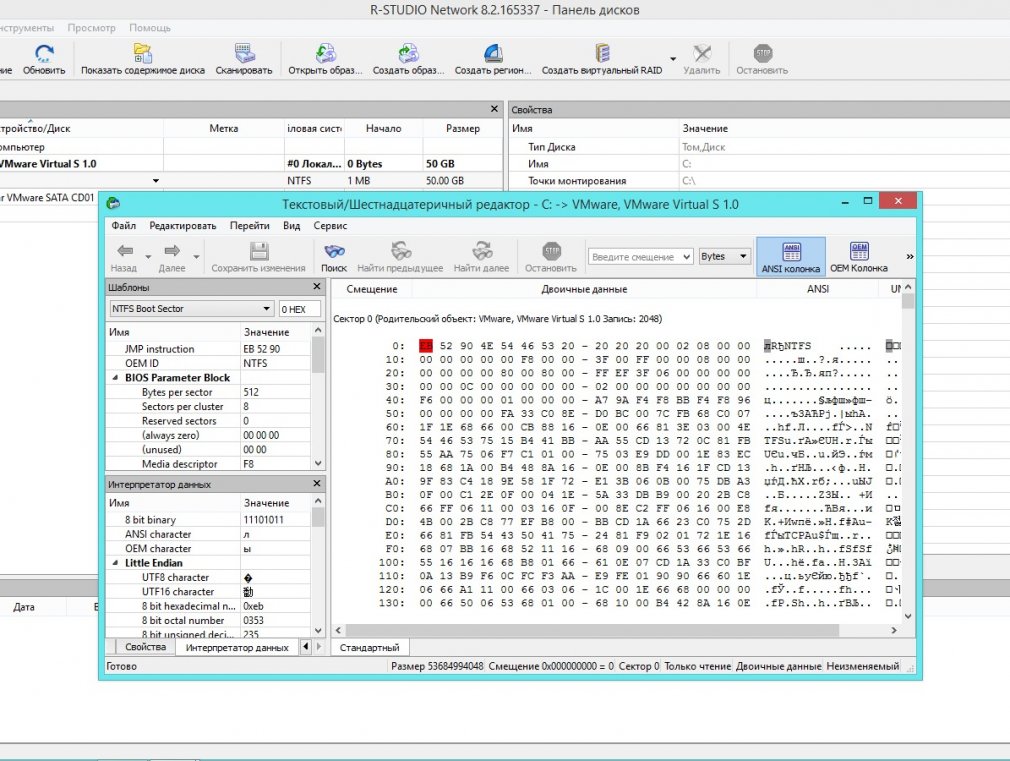
Task: Select the OEM ID template row
Action: coord(209,363)
